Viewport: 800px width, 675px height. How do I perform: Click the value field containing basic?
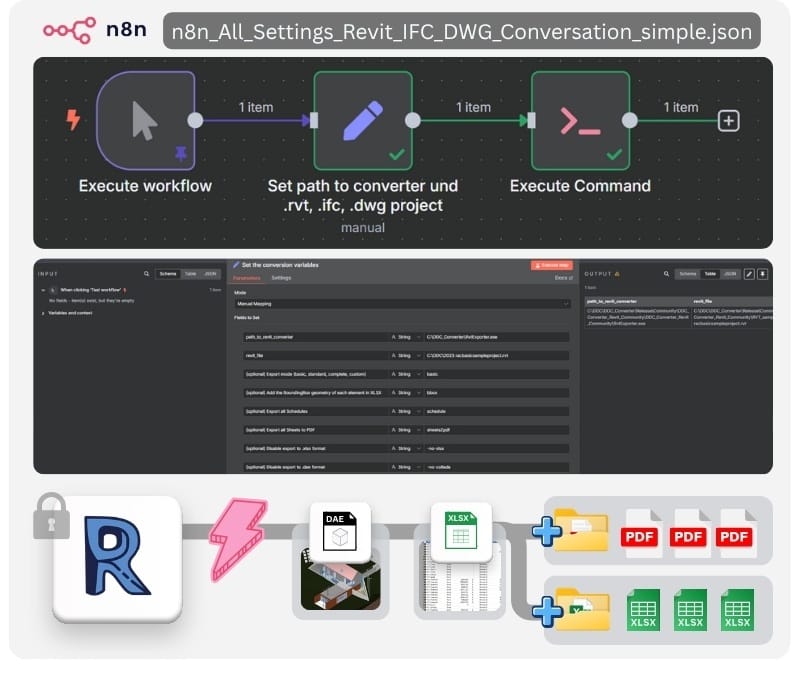(x=496, y=374)
